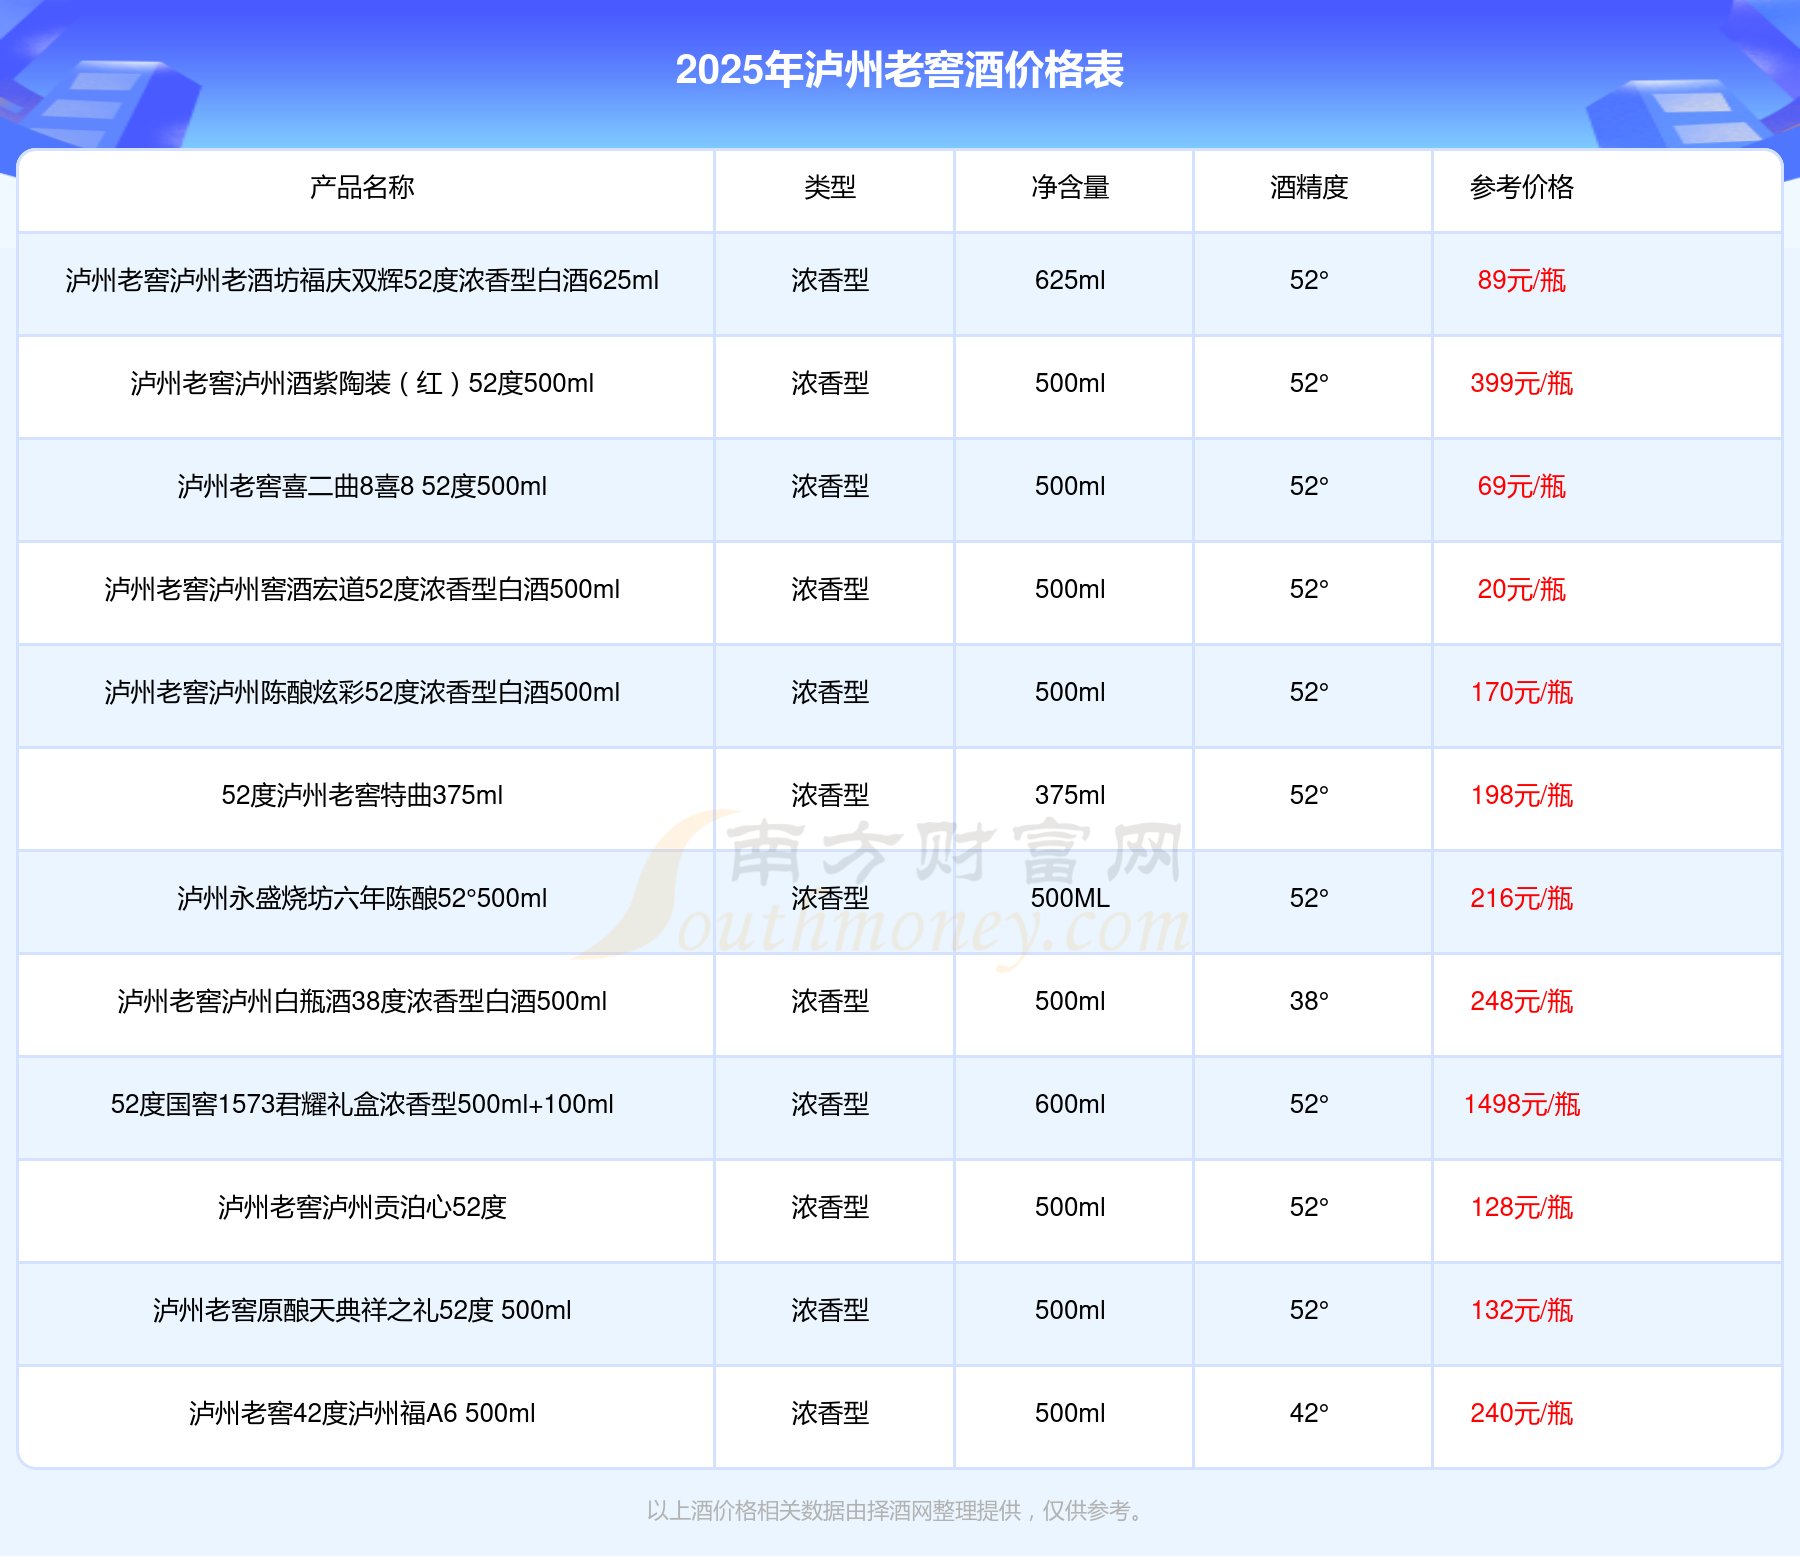Click the 170元/瓶 price
The image size is (1800, 1560).
pos(1522,692)
